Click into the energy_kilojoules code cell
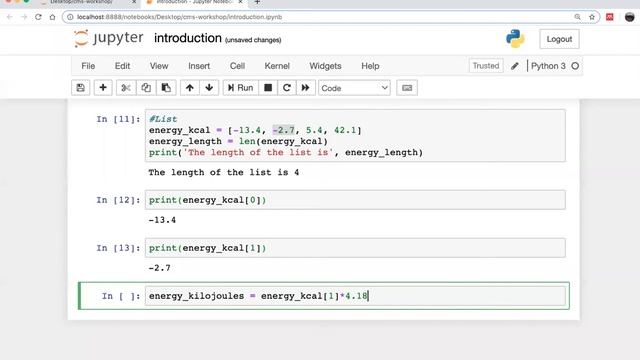The height and width of the screenshot is (360, 640). (355, 296)
